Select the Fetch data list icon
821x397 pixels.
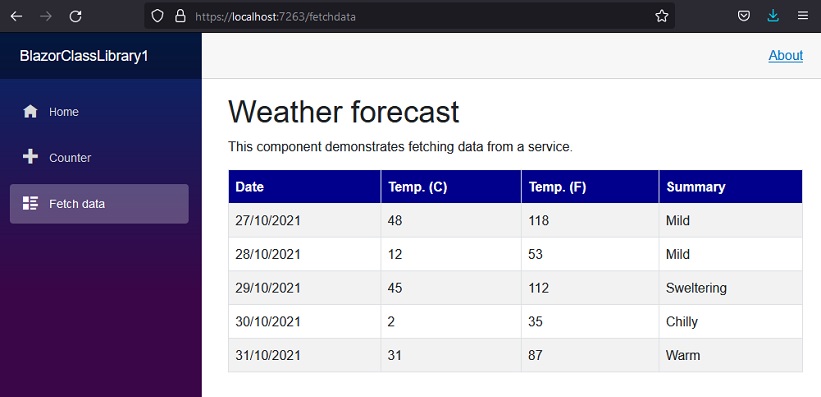pyautogui.click(x=30, y=203)
